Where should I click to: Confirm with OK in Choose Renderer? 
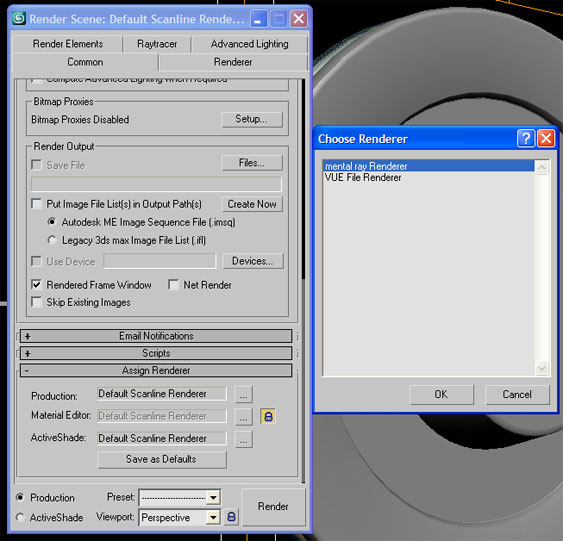click(x=441, y=395)
